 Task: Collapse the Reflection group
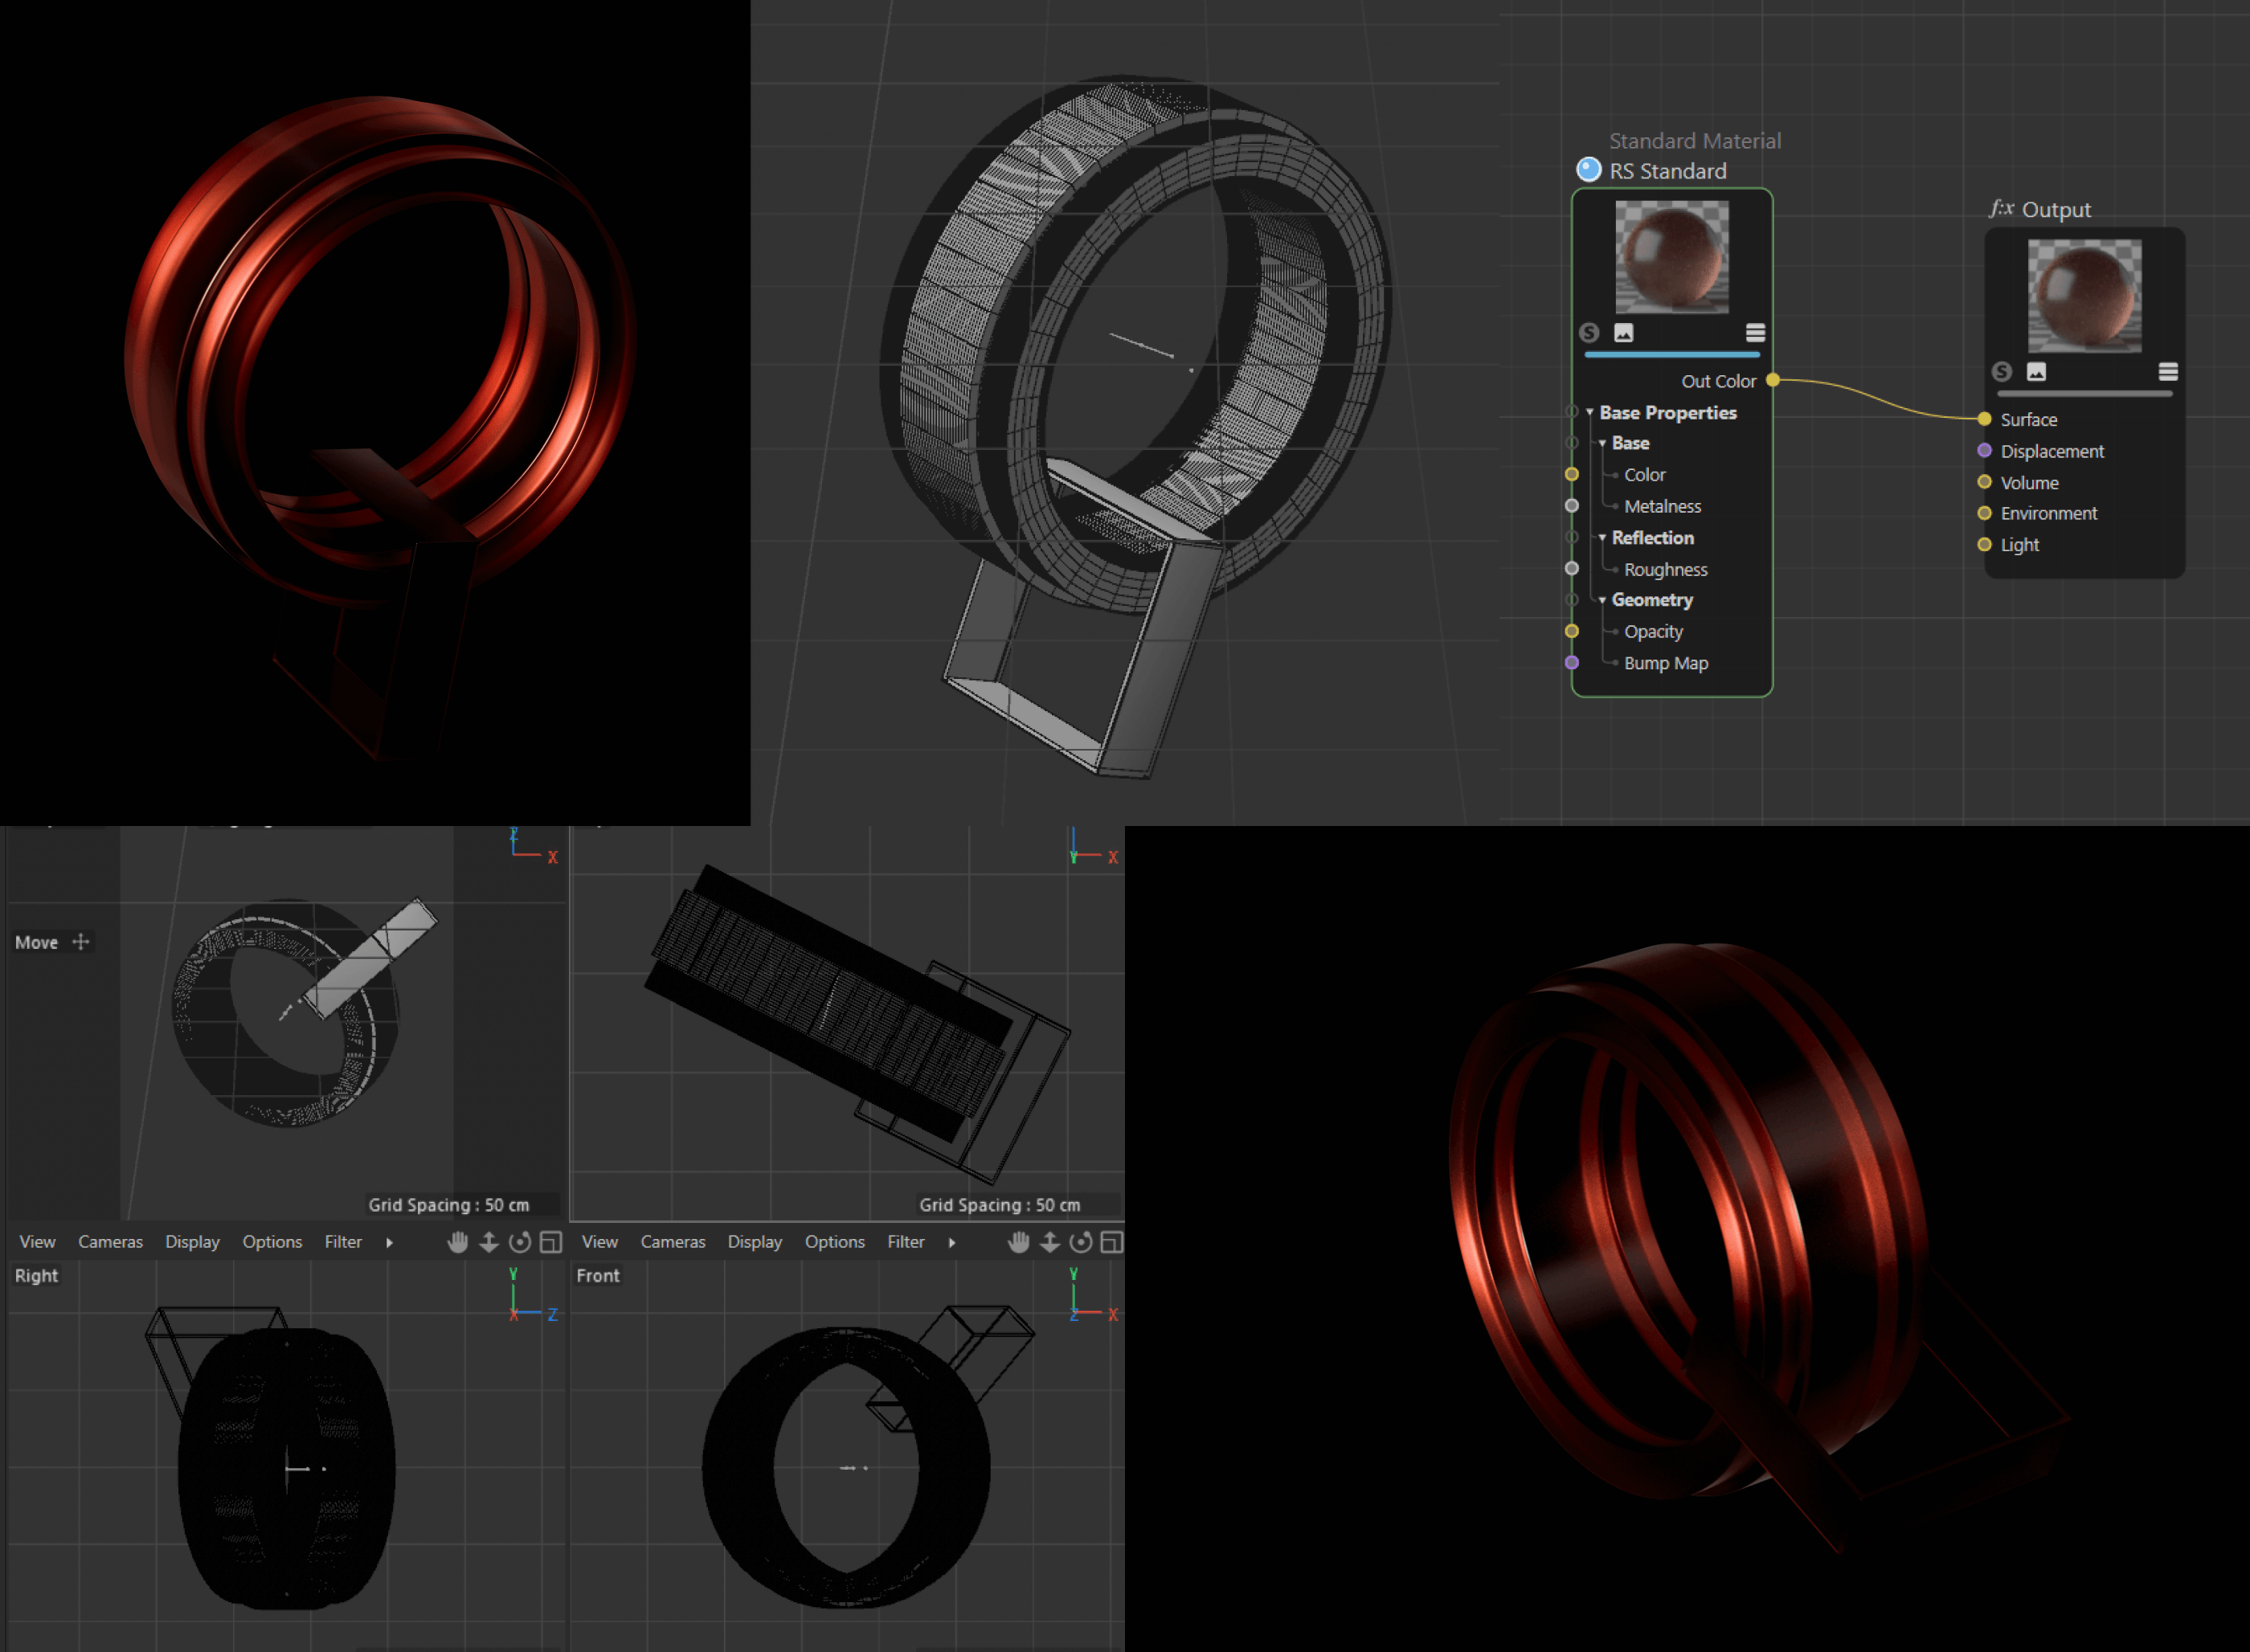point(1602,538)
